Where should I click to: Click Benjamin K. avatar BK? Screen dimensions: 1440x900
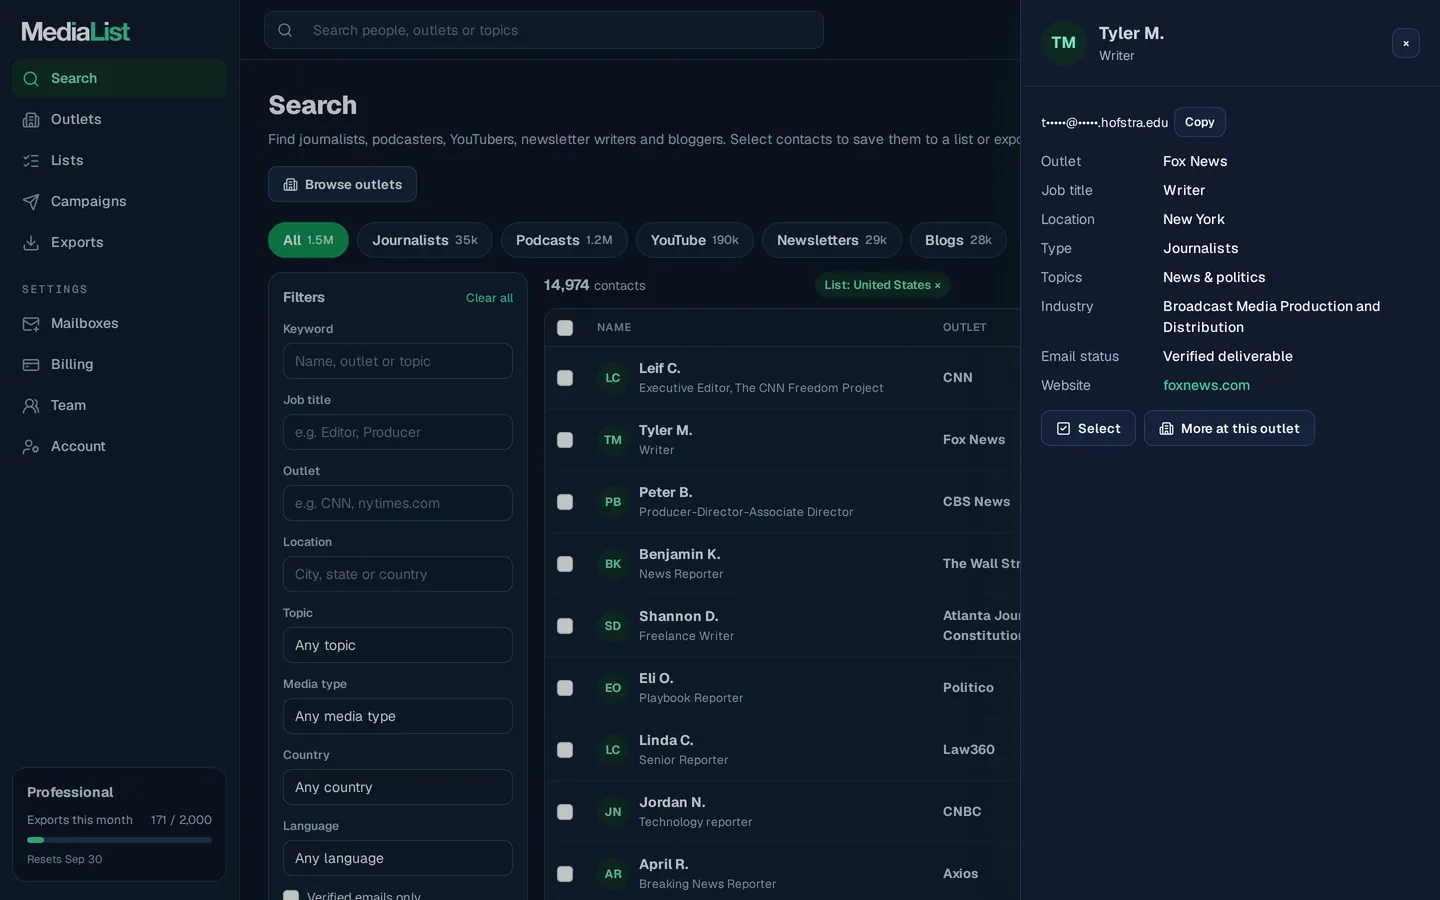point(613,564)
